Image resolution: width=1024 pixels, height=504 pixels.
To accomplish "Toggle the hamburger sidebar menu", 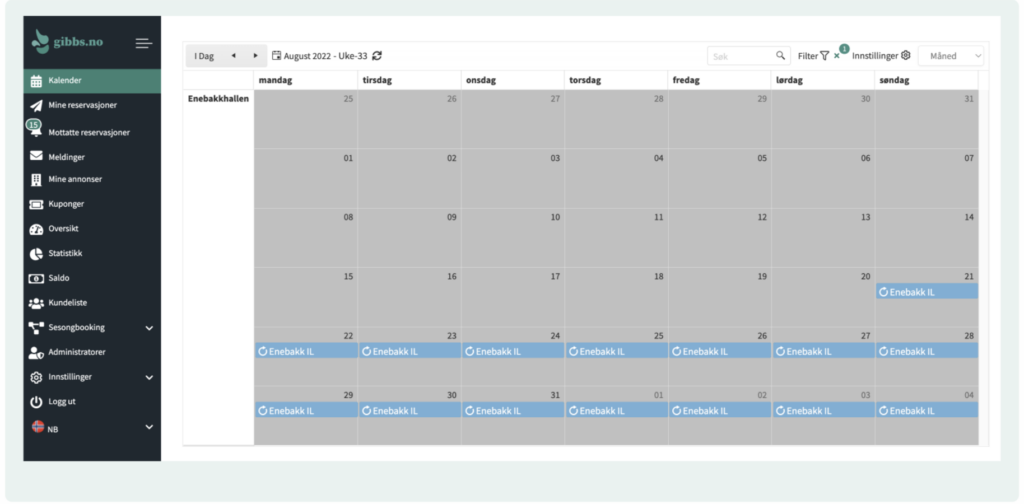I will 144,43.
